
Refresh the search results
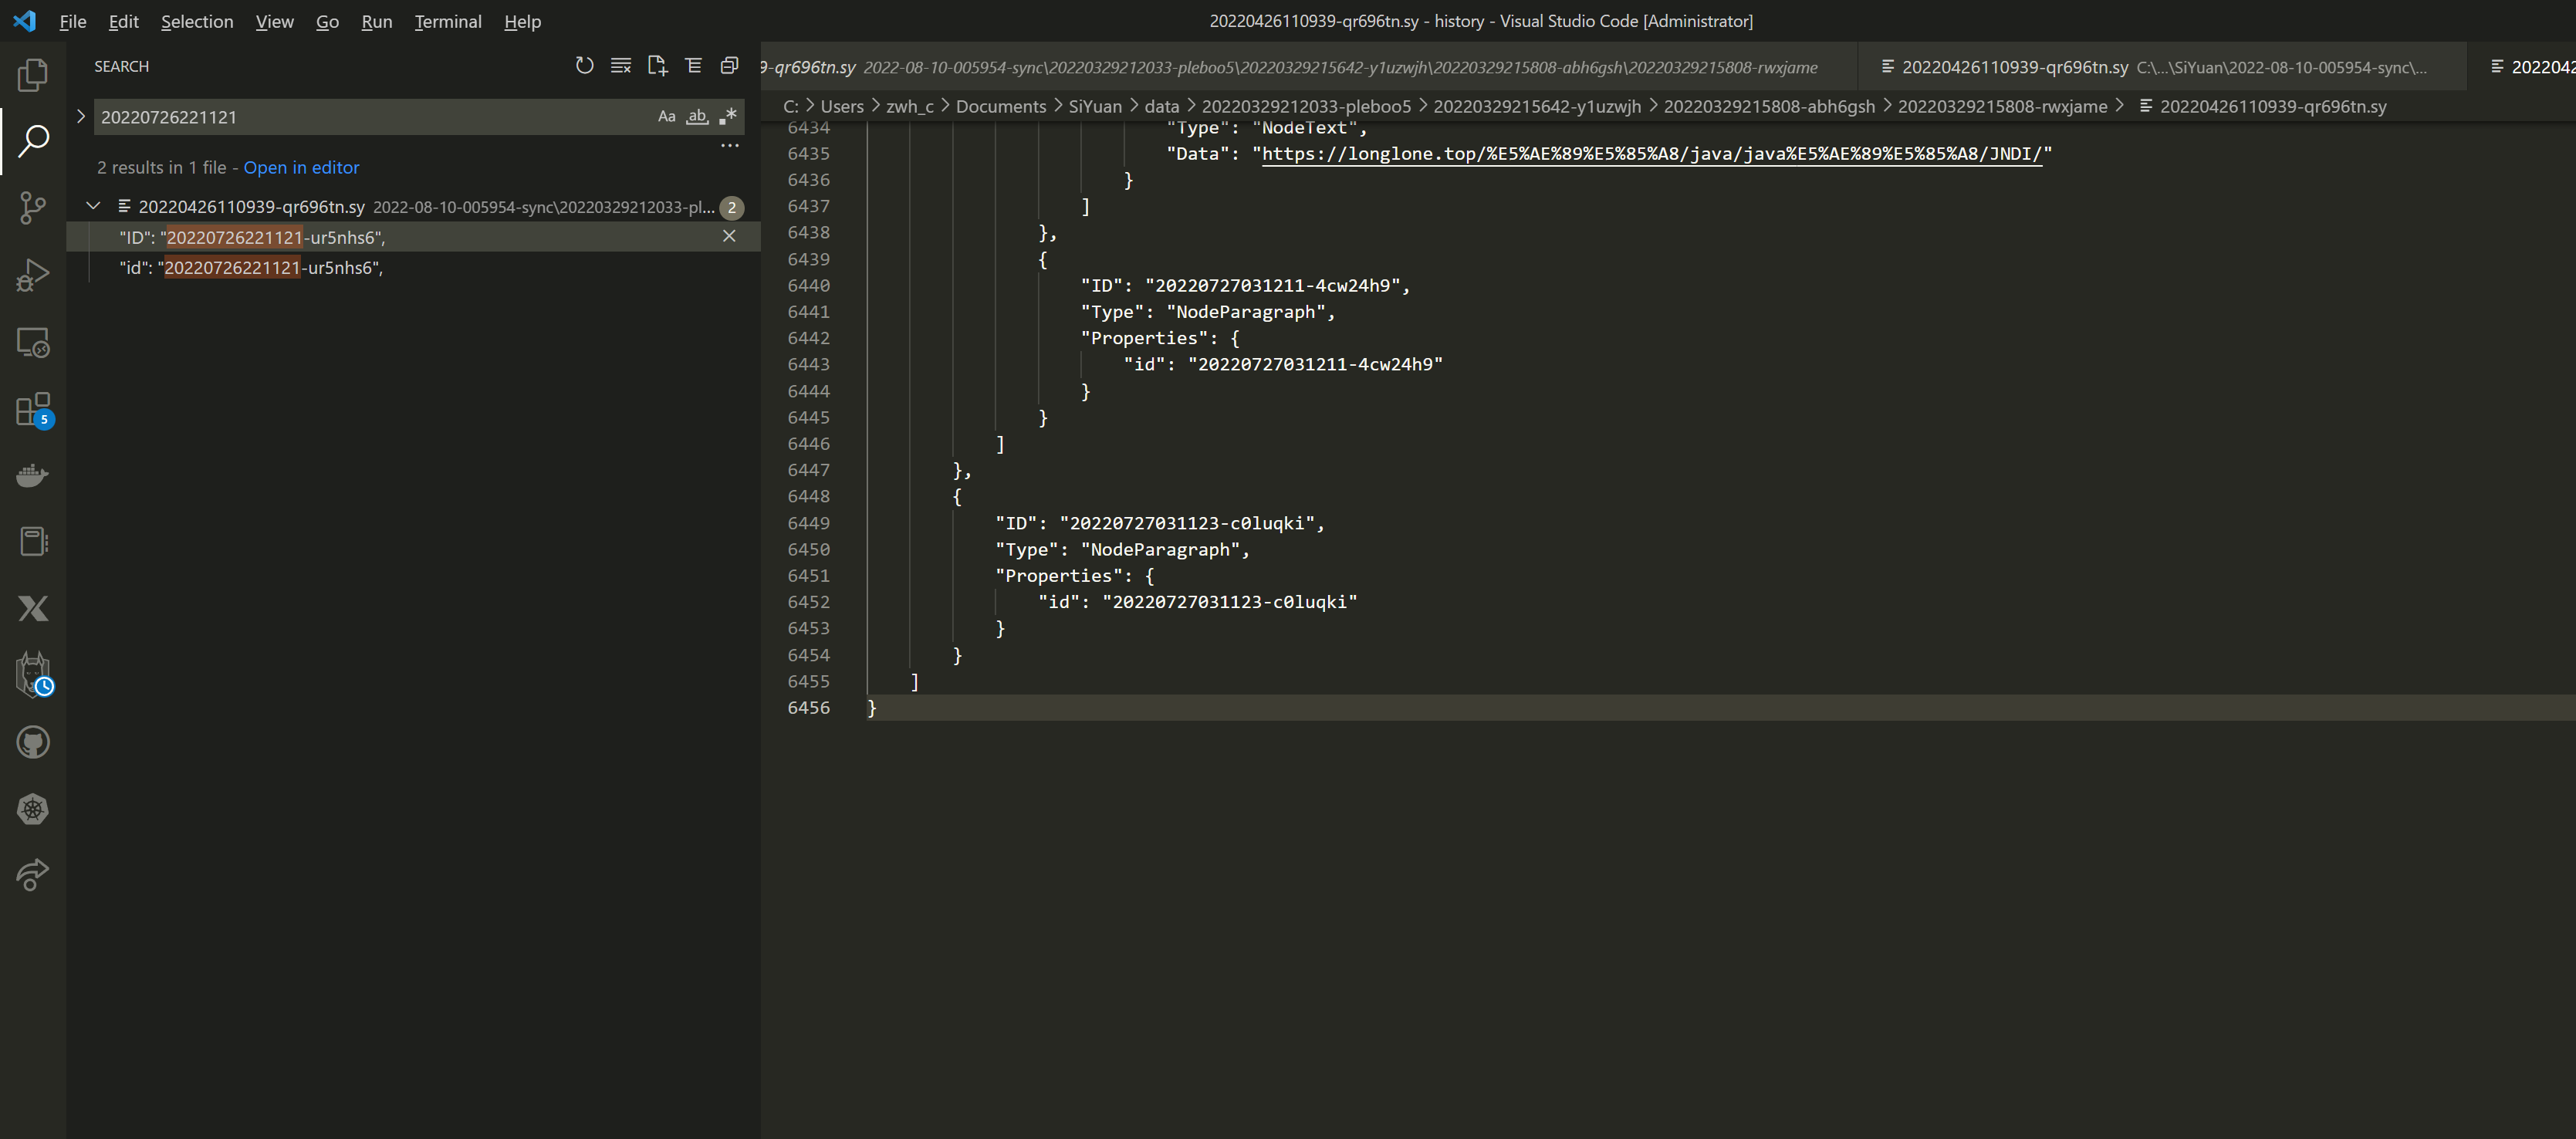pyautogui.click(x=584, y=66)
